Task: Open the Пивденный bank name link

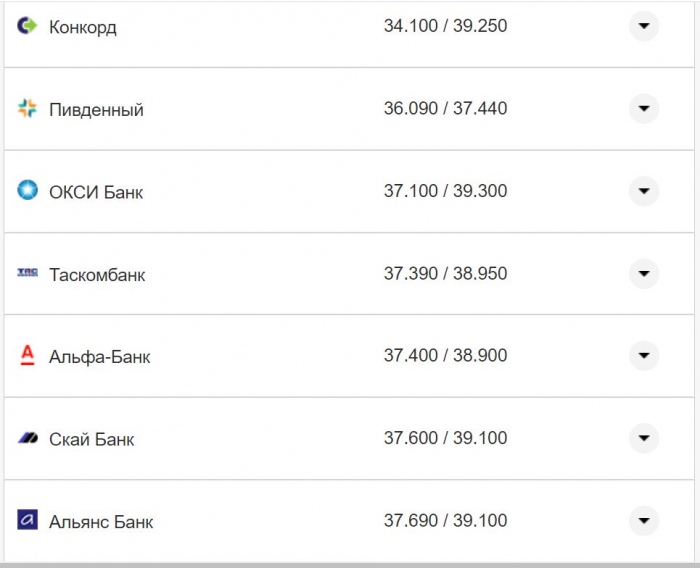Action: tap(96, 110)
